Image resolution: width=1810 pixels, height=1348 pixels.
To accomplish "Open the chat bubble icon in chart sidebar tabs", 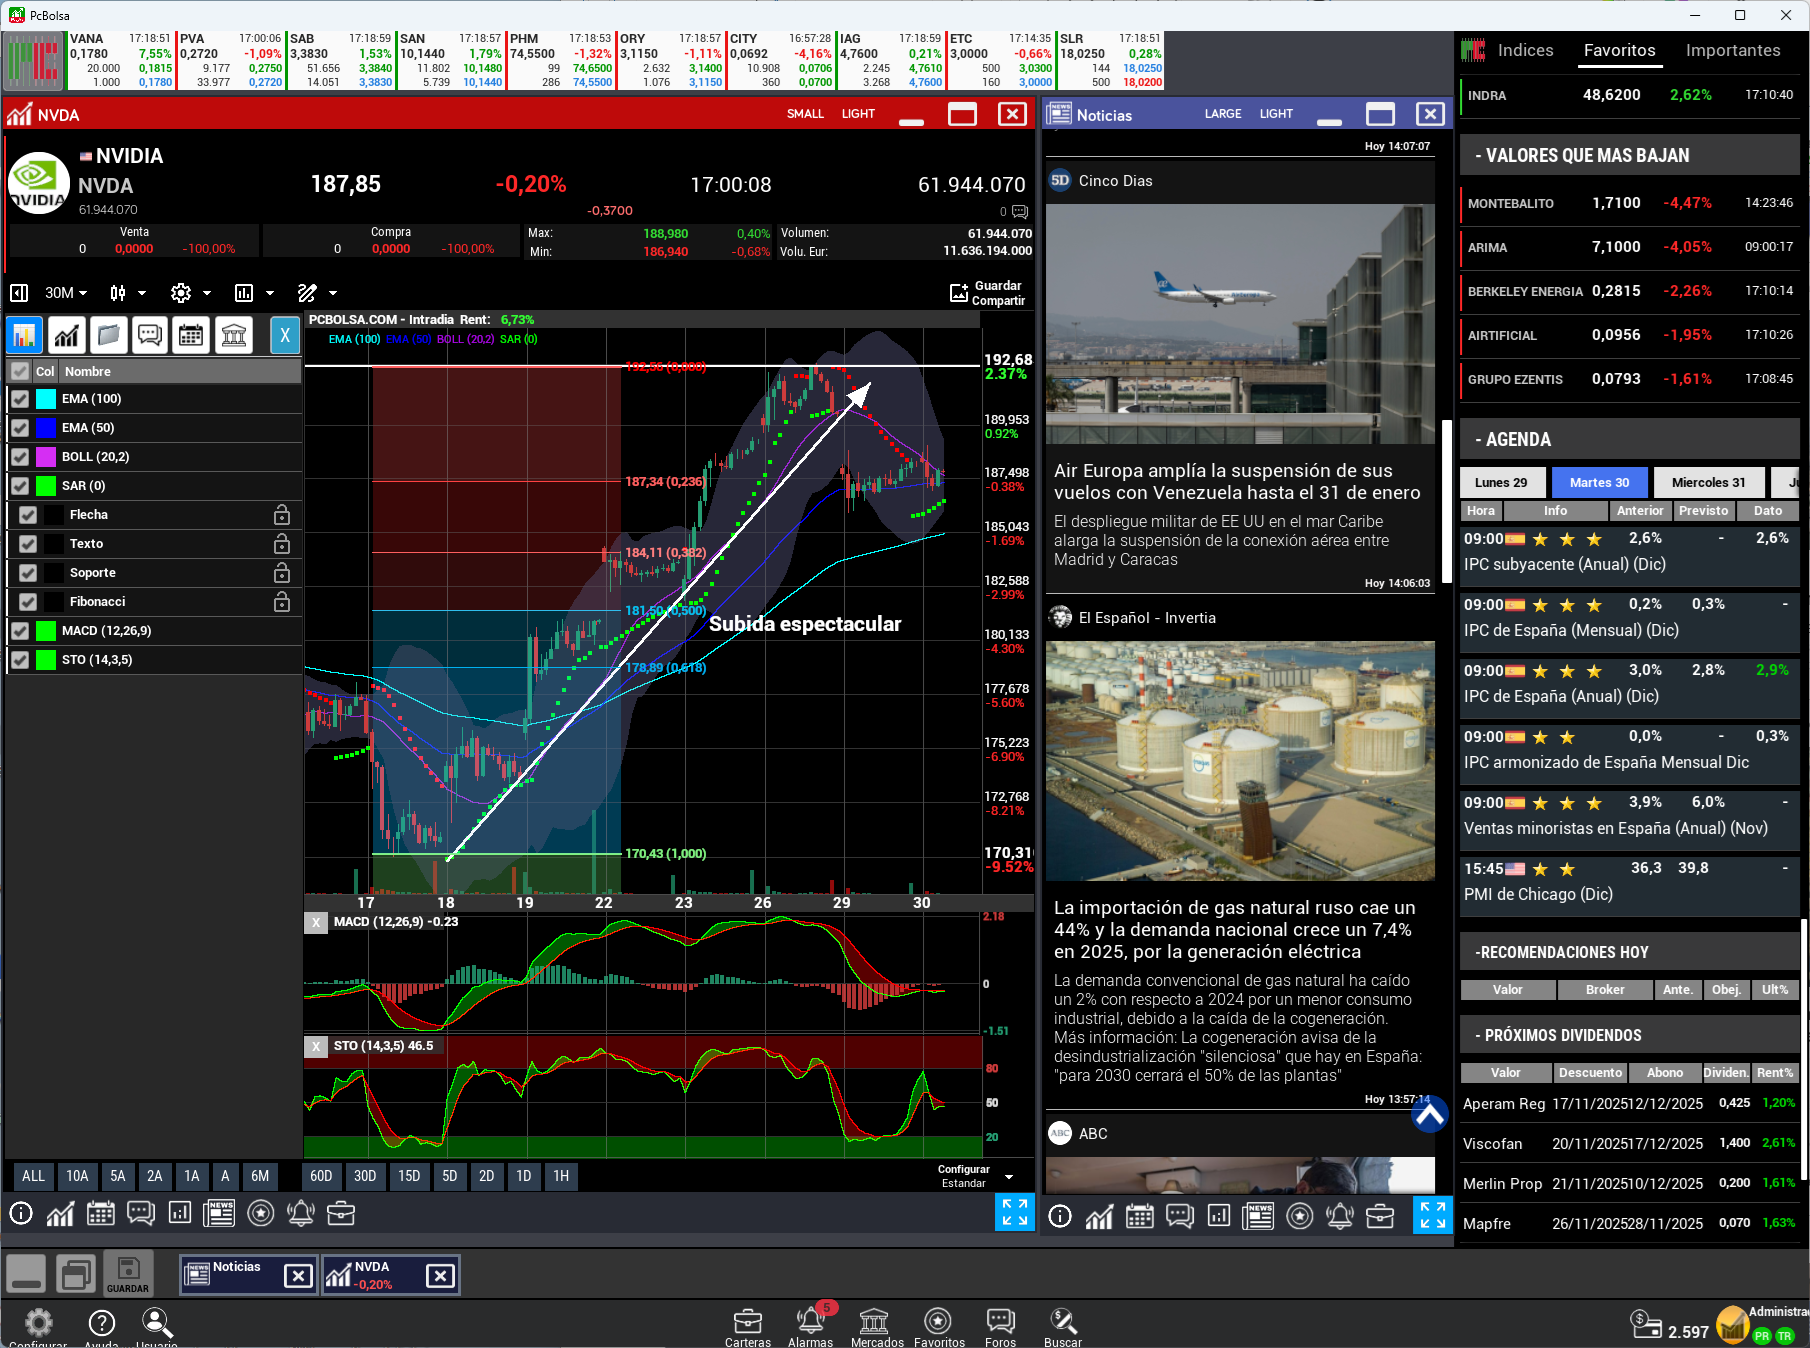I will (x=150, y=335).
